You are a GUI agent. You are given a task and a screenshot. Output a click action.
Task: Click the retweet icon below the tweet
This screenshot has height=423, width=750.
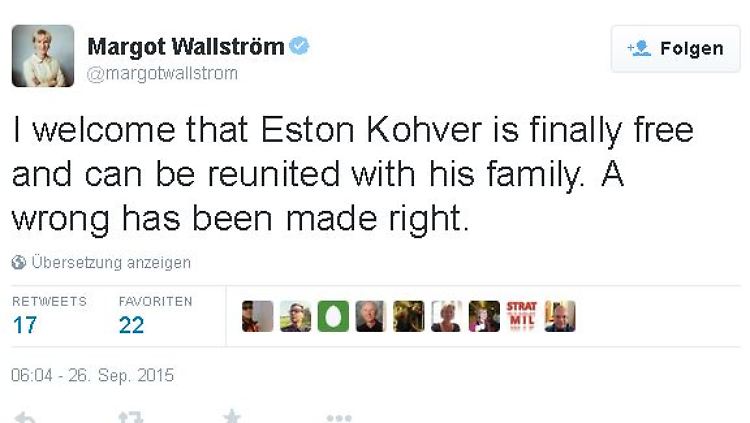[131, 417]
